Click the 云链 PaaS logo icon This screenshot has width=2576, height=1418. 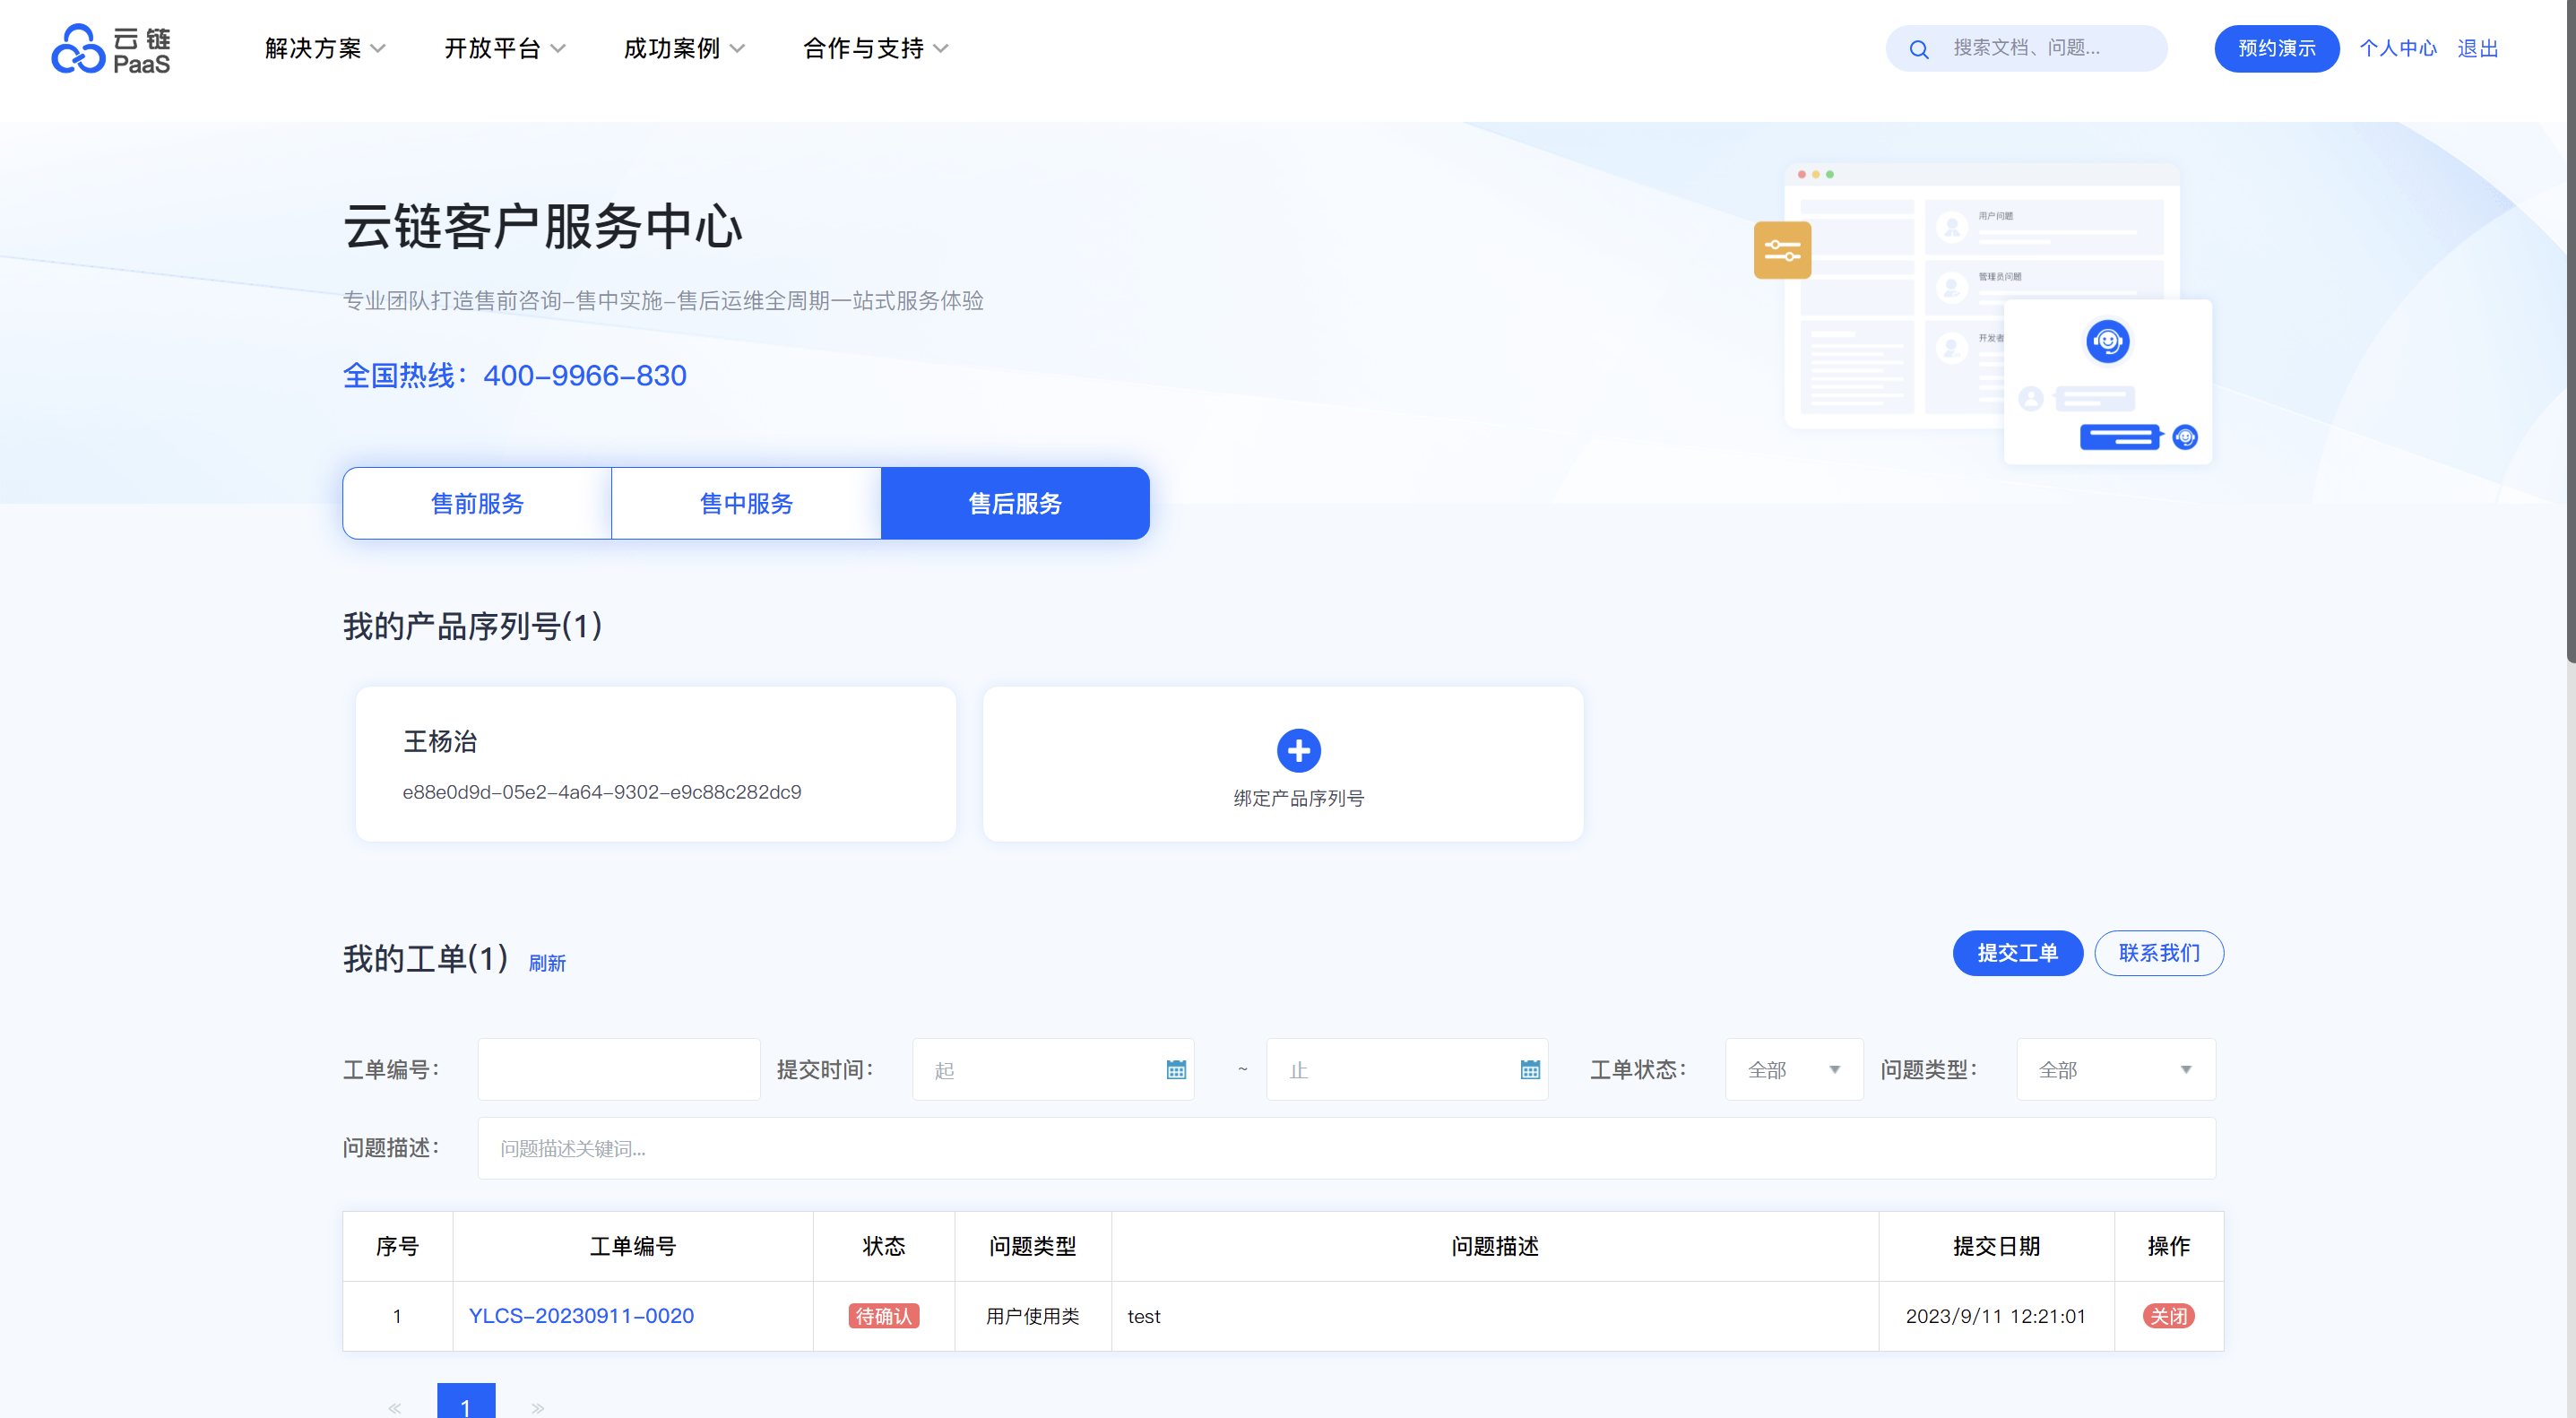(78, 48)
